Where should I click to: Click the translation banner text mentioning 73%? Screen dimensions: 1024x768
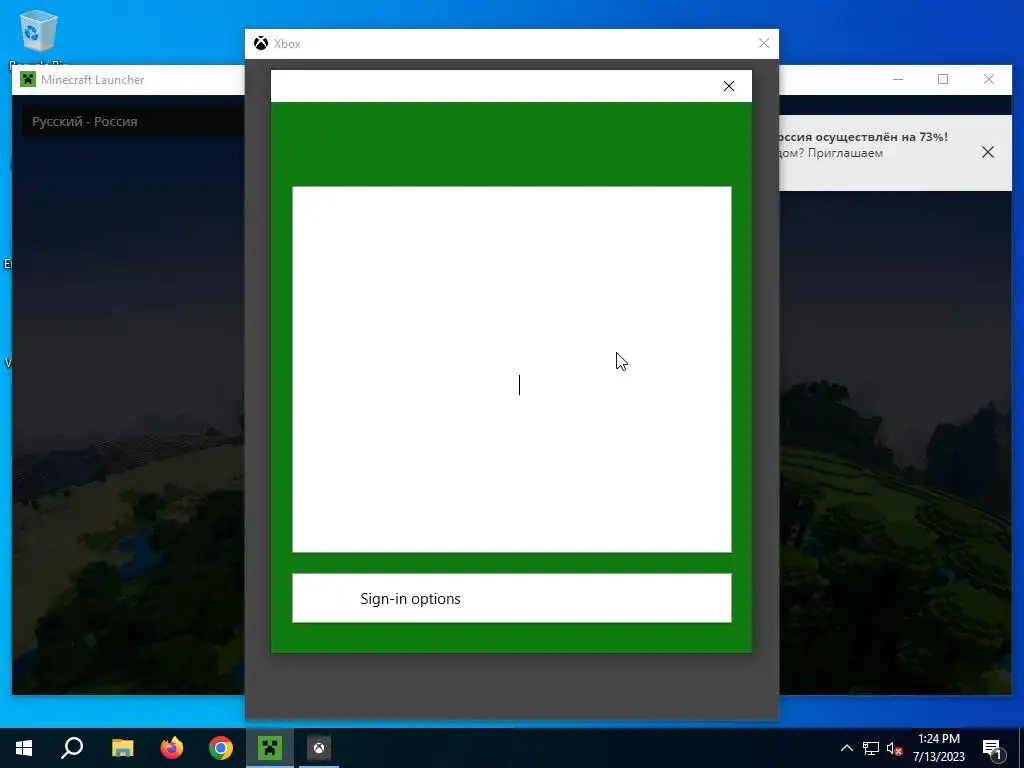[862, 137]
